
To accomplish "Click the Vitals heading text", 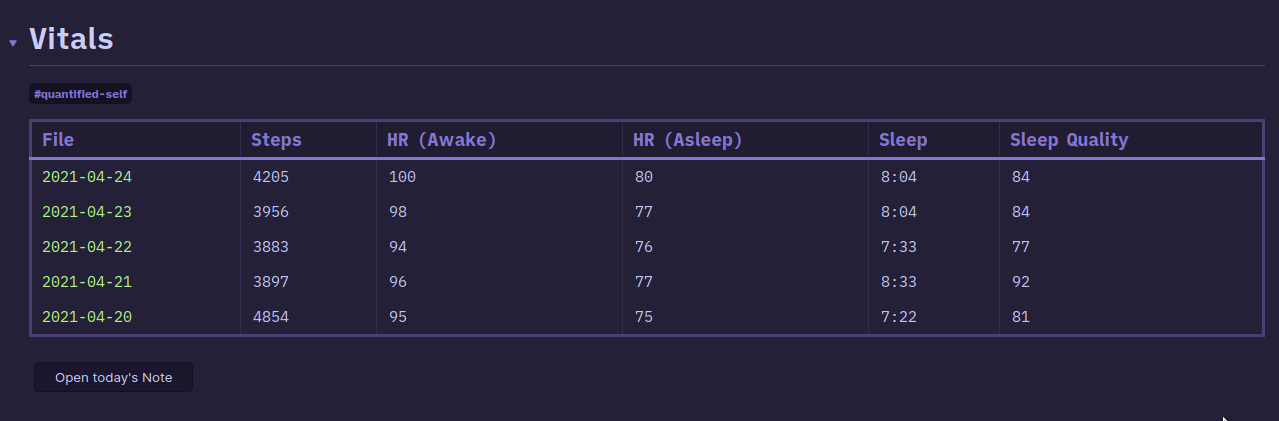I will [71, 39].
